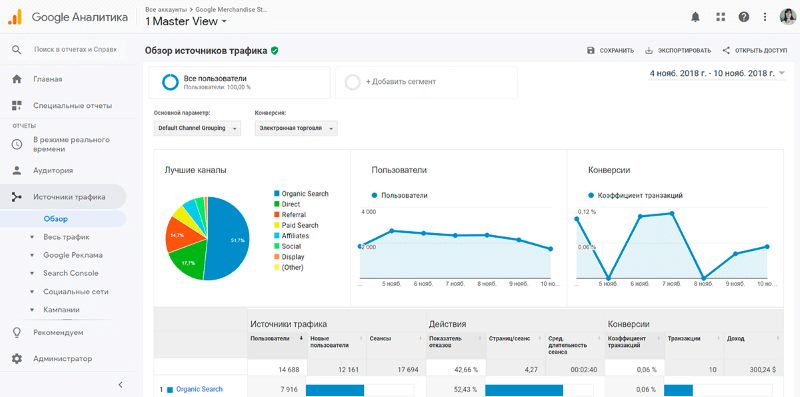Viewport: 800px width, 397px height.
Task: Open the notifications bell icon
Action: pos(695,17)
